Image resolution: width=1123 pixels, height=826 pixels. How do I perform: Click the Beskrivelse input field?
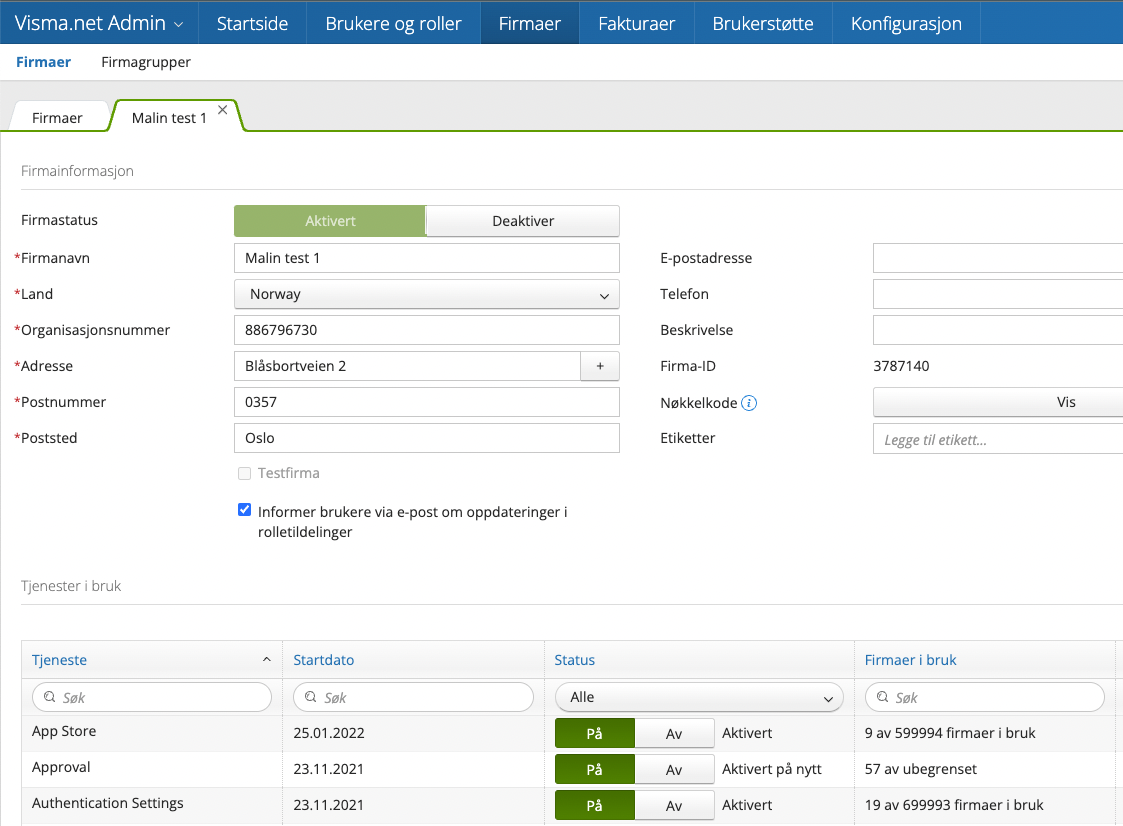[x=998, y=330]
